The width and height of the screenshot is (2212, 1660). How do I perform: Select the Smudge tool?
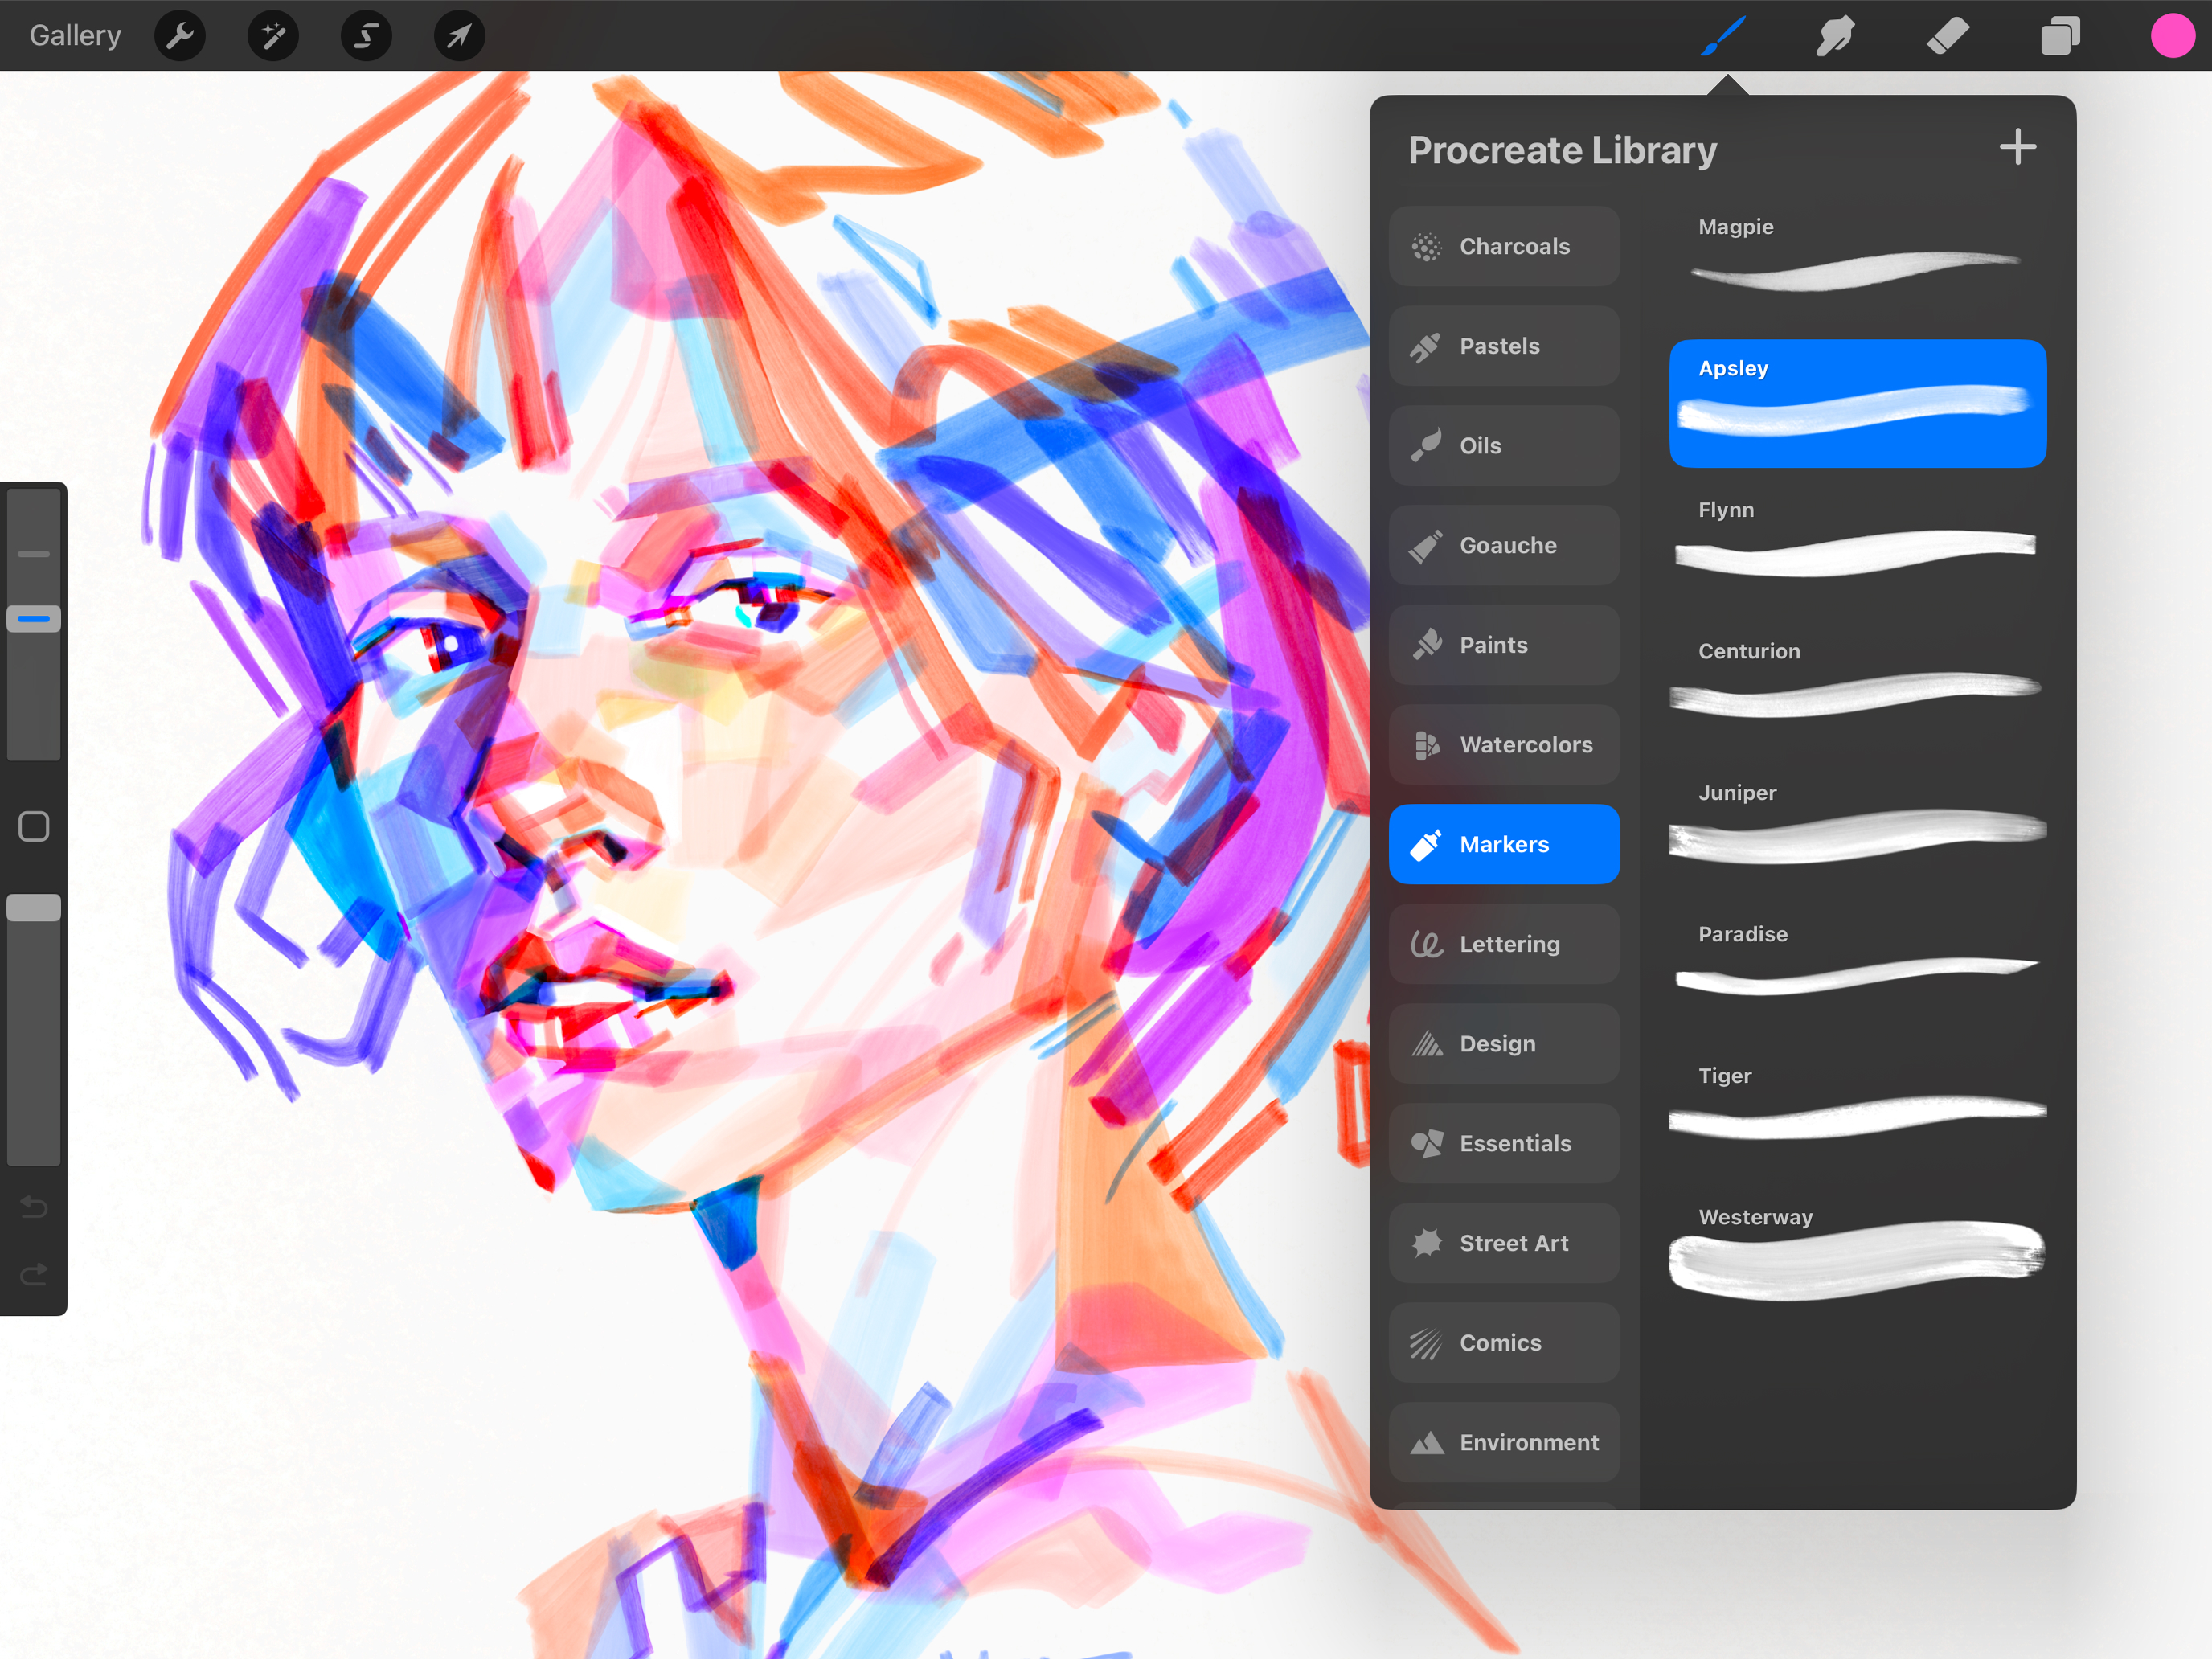click(1836, 36)
